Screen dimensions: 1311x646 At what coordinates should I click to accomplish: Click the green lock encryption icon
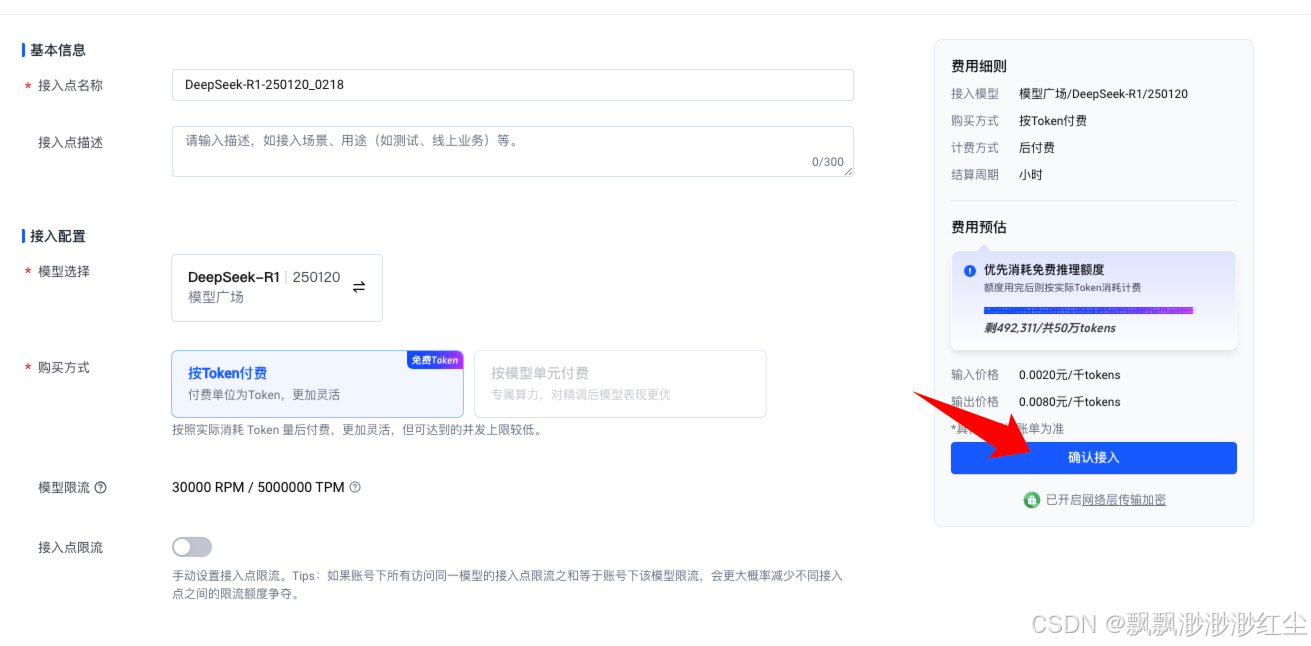pyautogui.click(x=1032, y=500)
